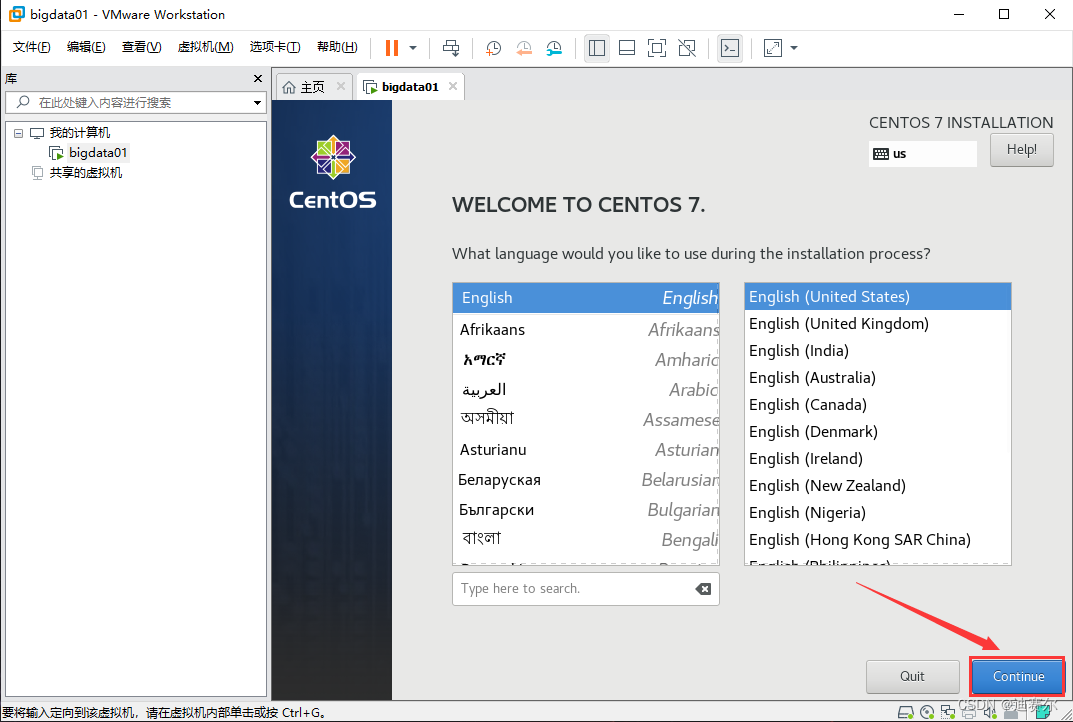Click the Continue button
The width and height of the screenshot is (1073, 722).
[1018, 676]
